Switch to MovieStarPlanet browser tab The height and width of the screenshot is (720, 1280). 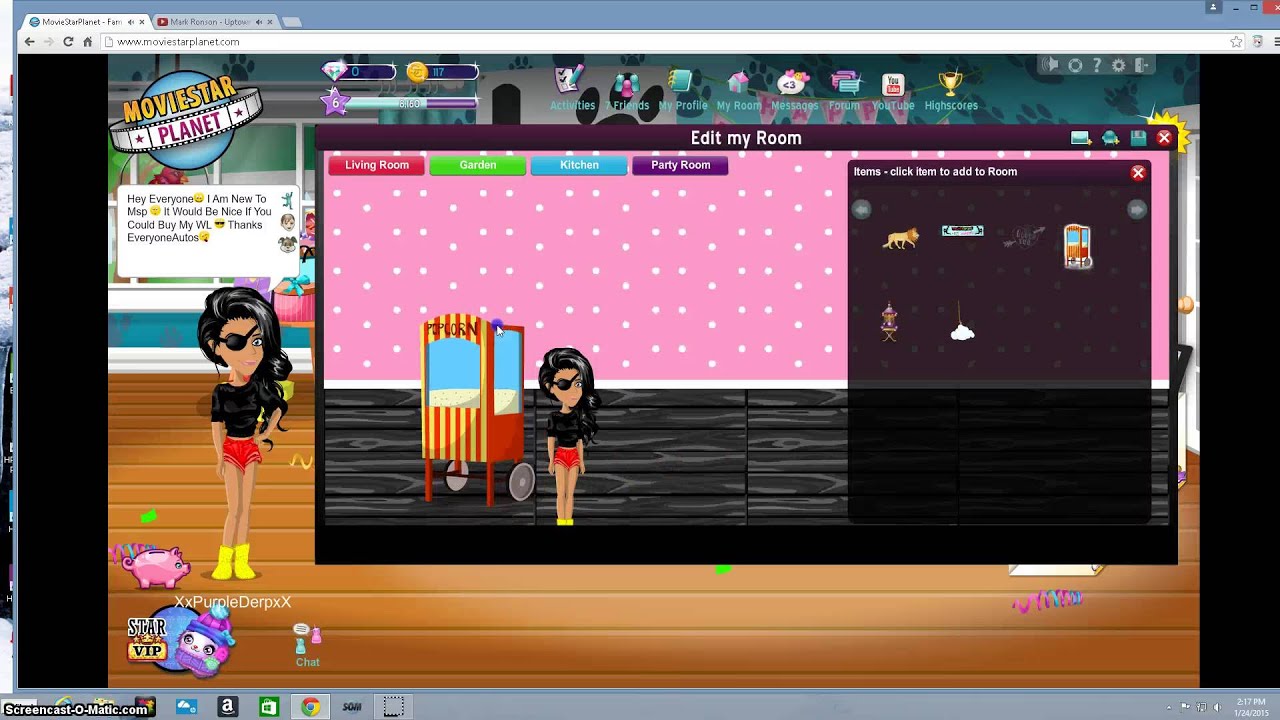[x=85, y=21]
